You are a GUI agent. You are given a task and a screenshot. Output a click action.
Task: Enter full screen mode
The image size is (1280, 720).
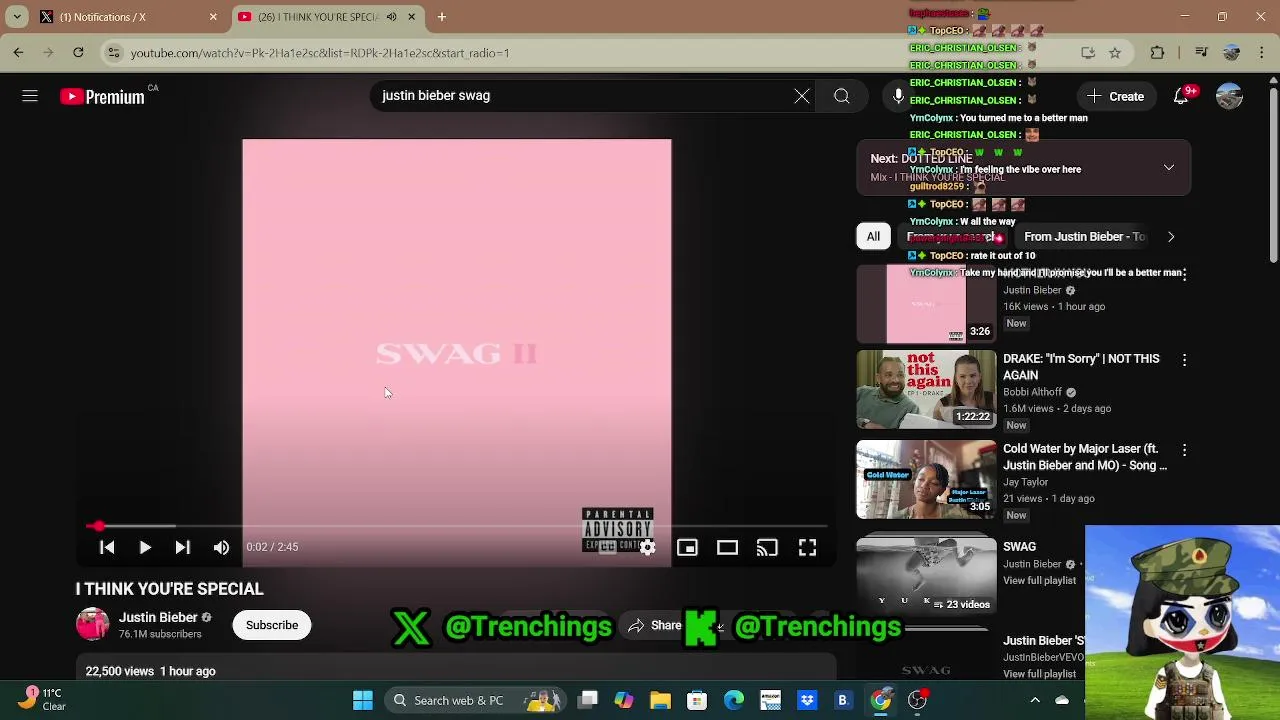[807, 547]
